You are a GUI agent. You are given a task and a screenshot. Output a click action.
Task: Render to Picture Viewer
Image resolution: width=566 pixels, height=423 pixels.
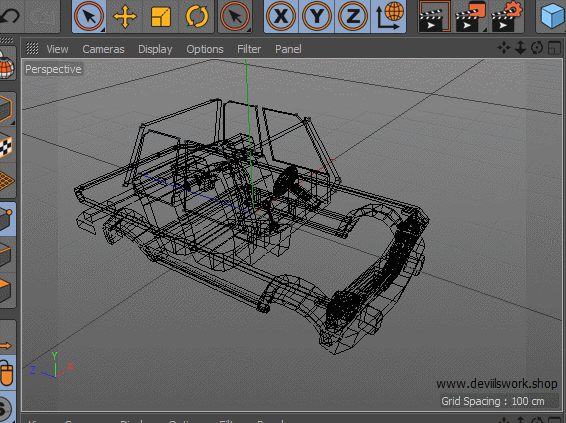pos(471,16)
